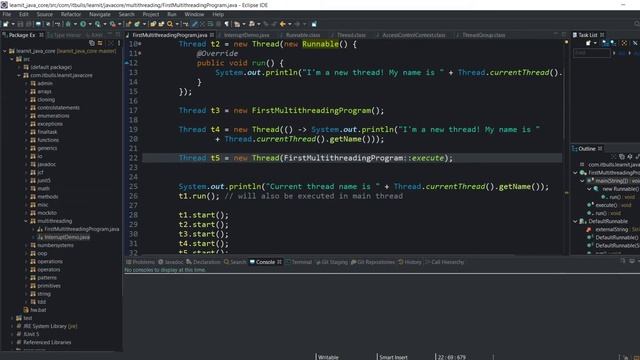Screen dimensions: 640x360
Task: Click the Pin Editor icon at toolbar end
Action: (314, 24)
